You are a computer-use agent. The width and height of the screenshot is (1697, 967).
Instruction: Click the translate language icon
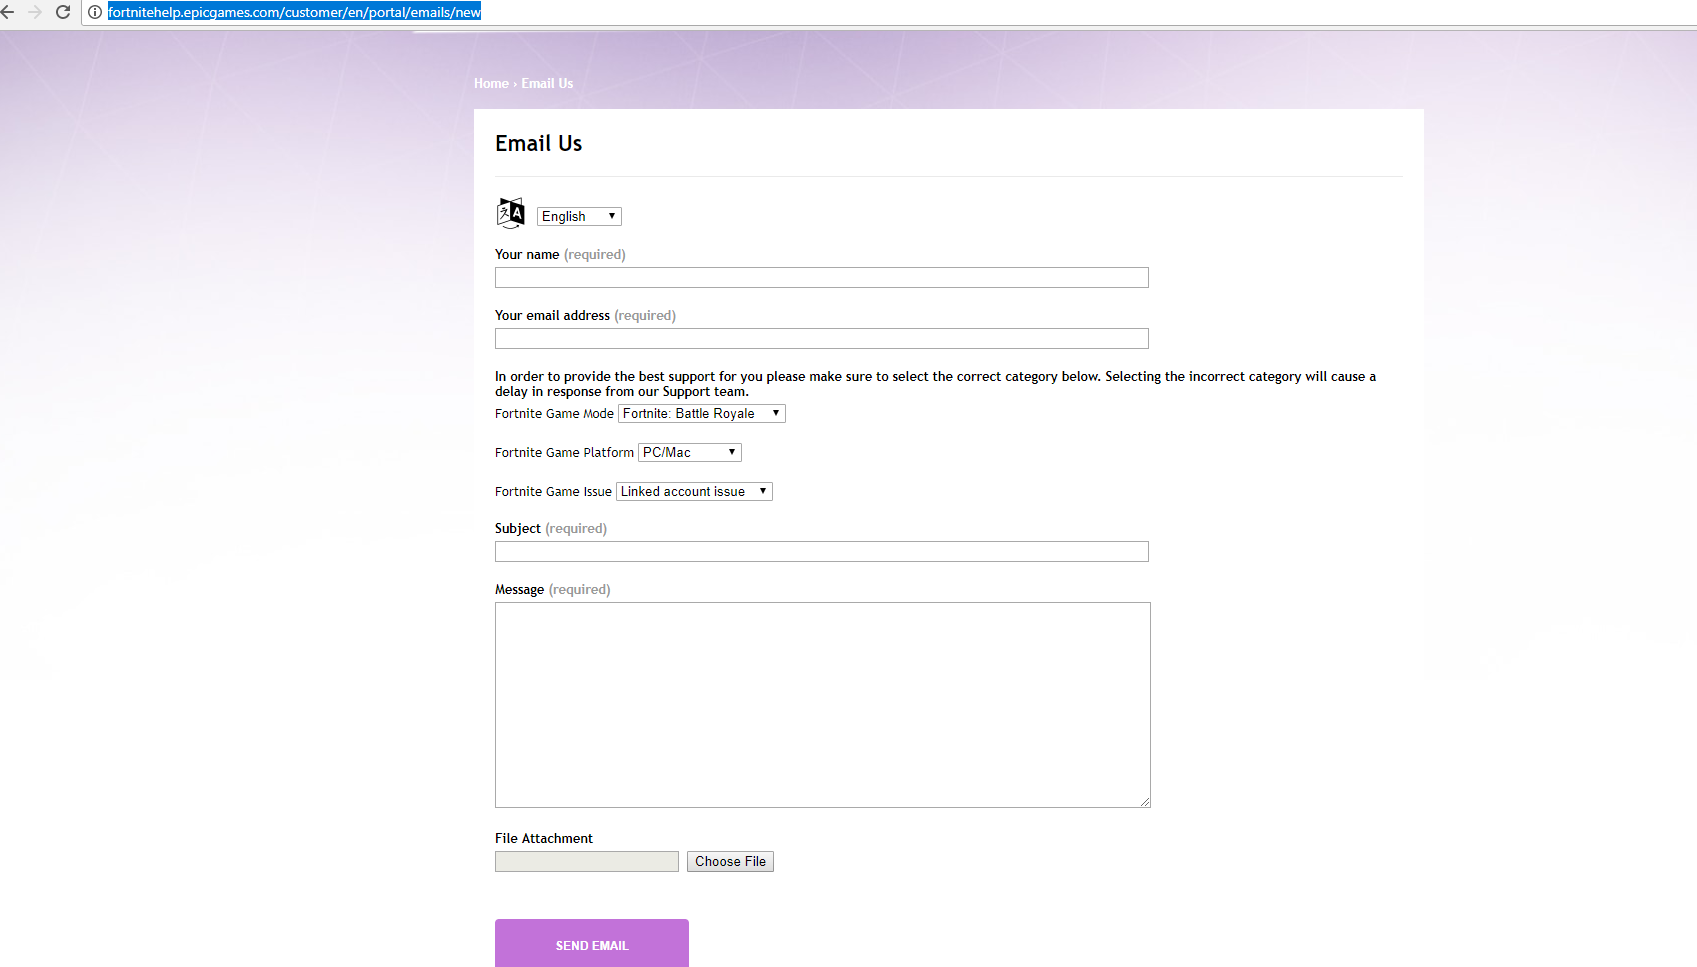pyautogui.click(x=511, y=213)
